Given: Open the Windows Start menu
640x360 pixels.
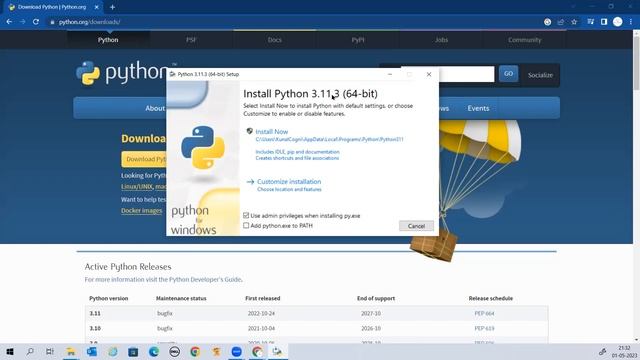Looking at the screenshot, I should (x=10, y=351).
